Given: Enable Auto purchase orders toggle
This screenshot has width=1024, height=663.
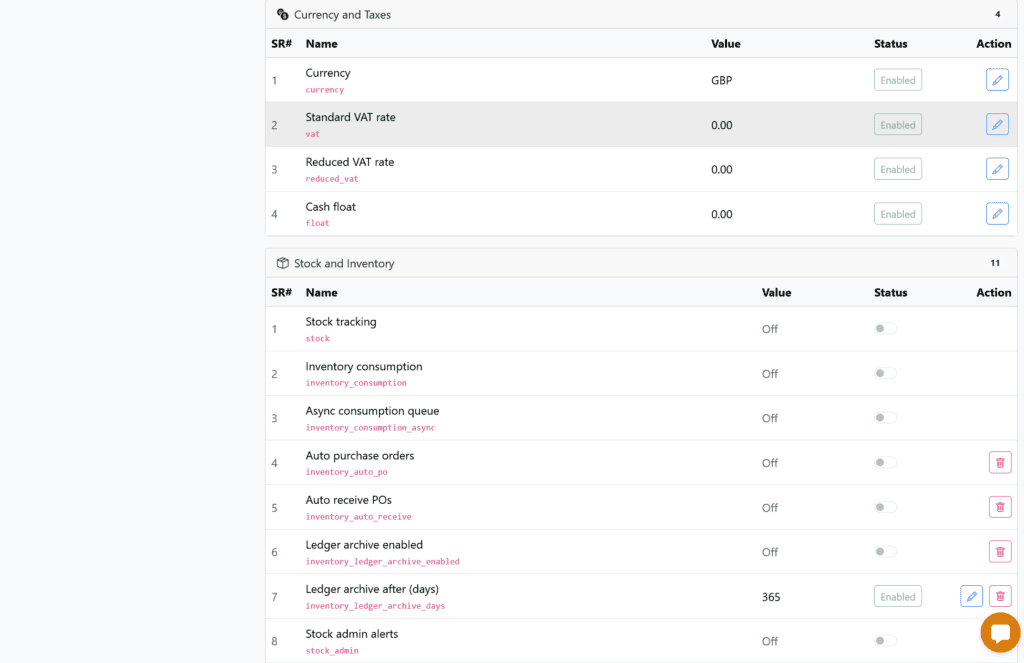Looking at the screenshot, I should pyautogui.click(x=886, y=462).
